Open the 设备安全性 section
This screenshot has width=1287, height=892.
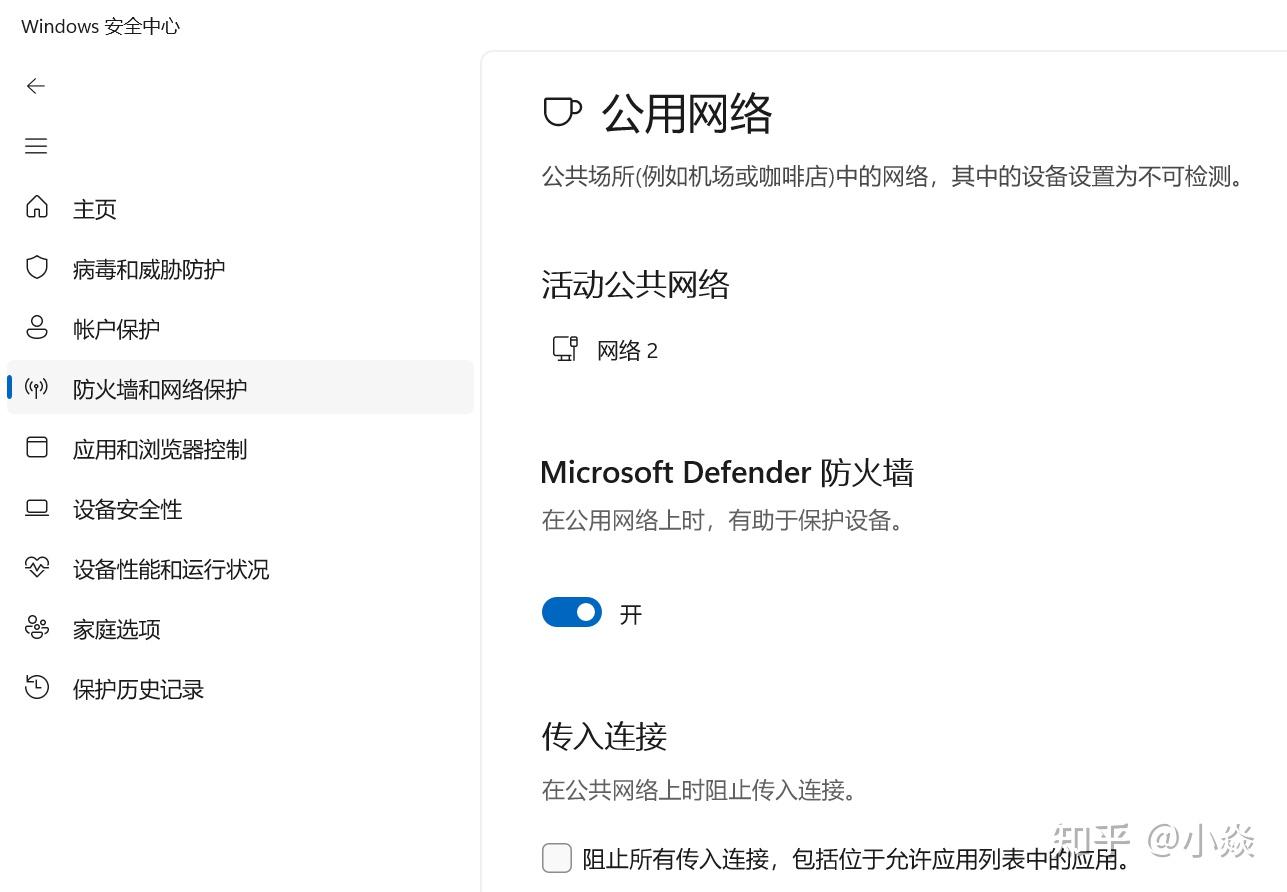[x=127, y=509]
